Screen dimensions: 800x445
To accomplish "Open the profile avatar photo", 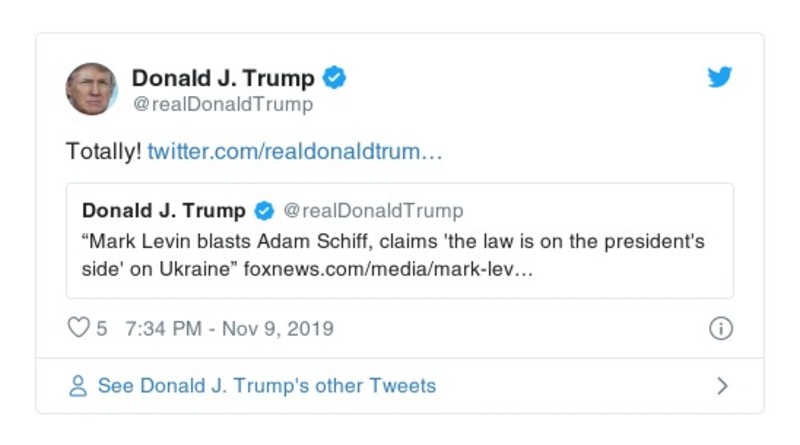I will tap(92, 89).
